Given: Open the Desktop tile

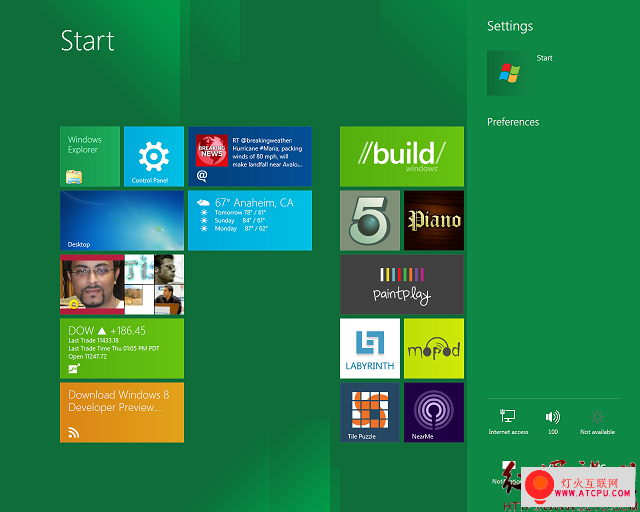Looking at the screenshot, I should [122, 220].
